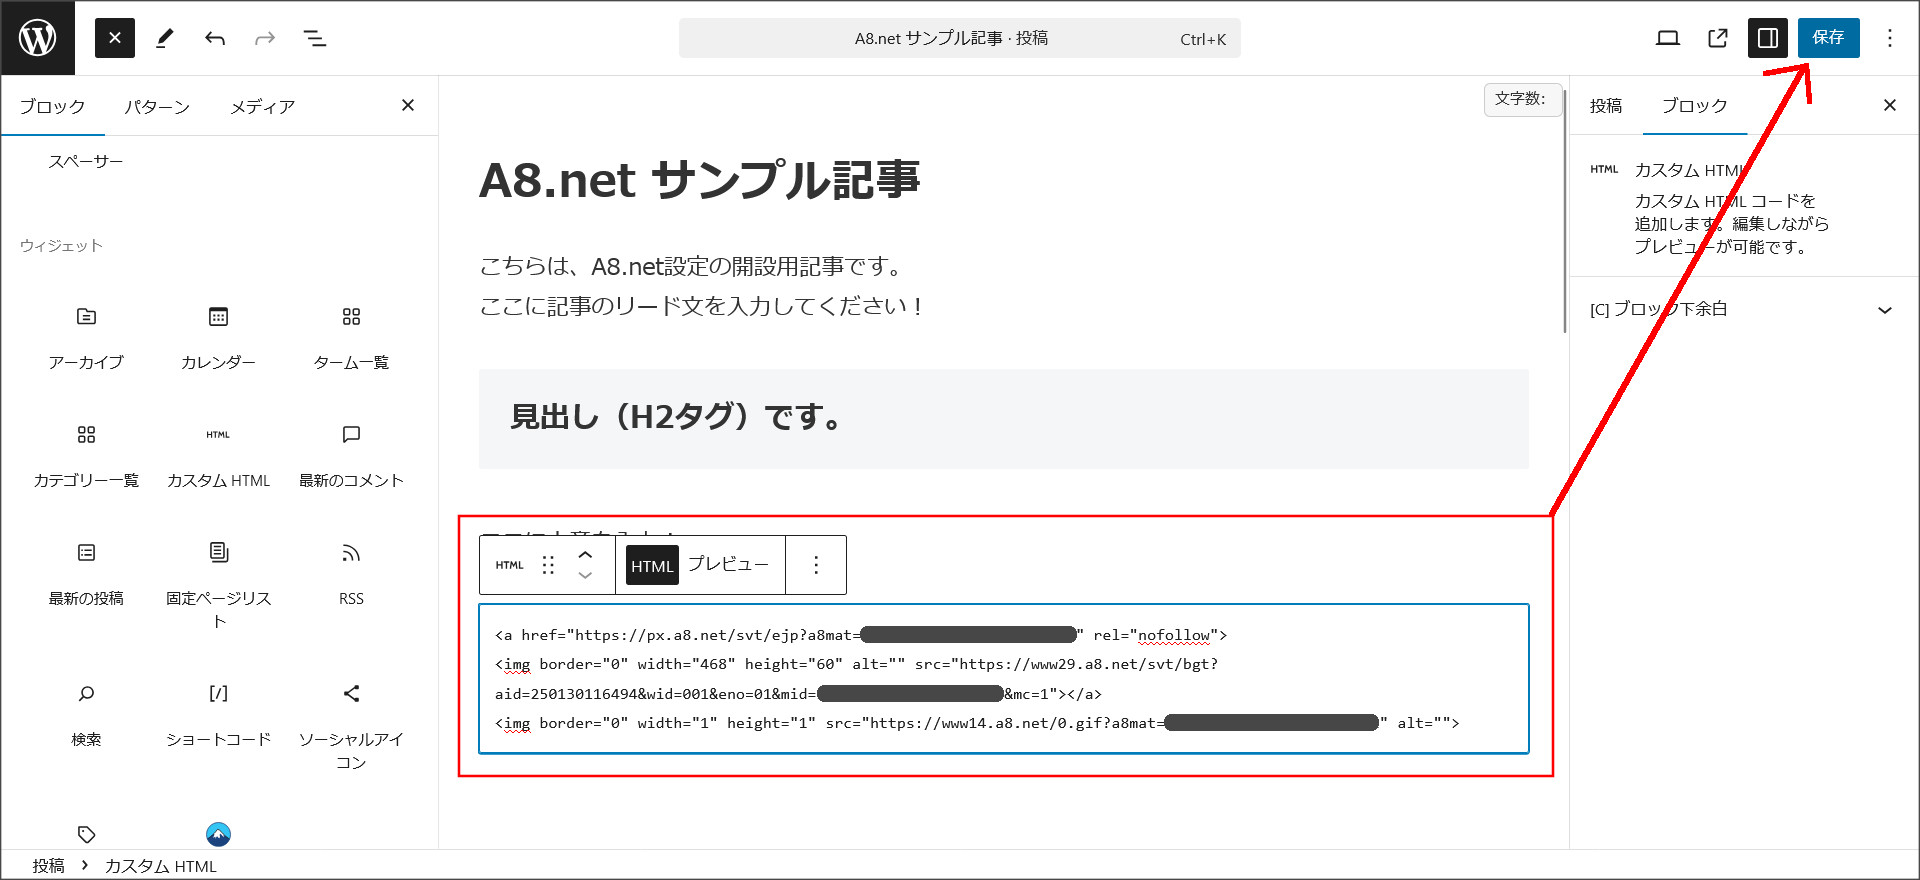The width and height of the screenshot is (1920, 880).
Task: Insert the ソーシャルアイコン block
Action: tap(351, 726)
